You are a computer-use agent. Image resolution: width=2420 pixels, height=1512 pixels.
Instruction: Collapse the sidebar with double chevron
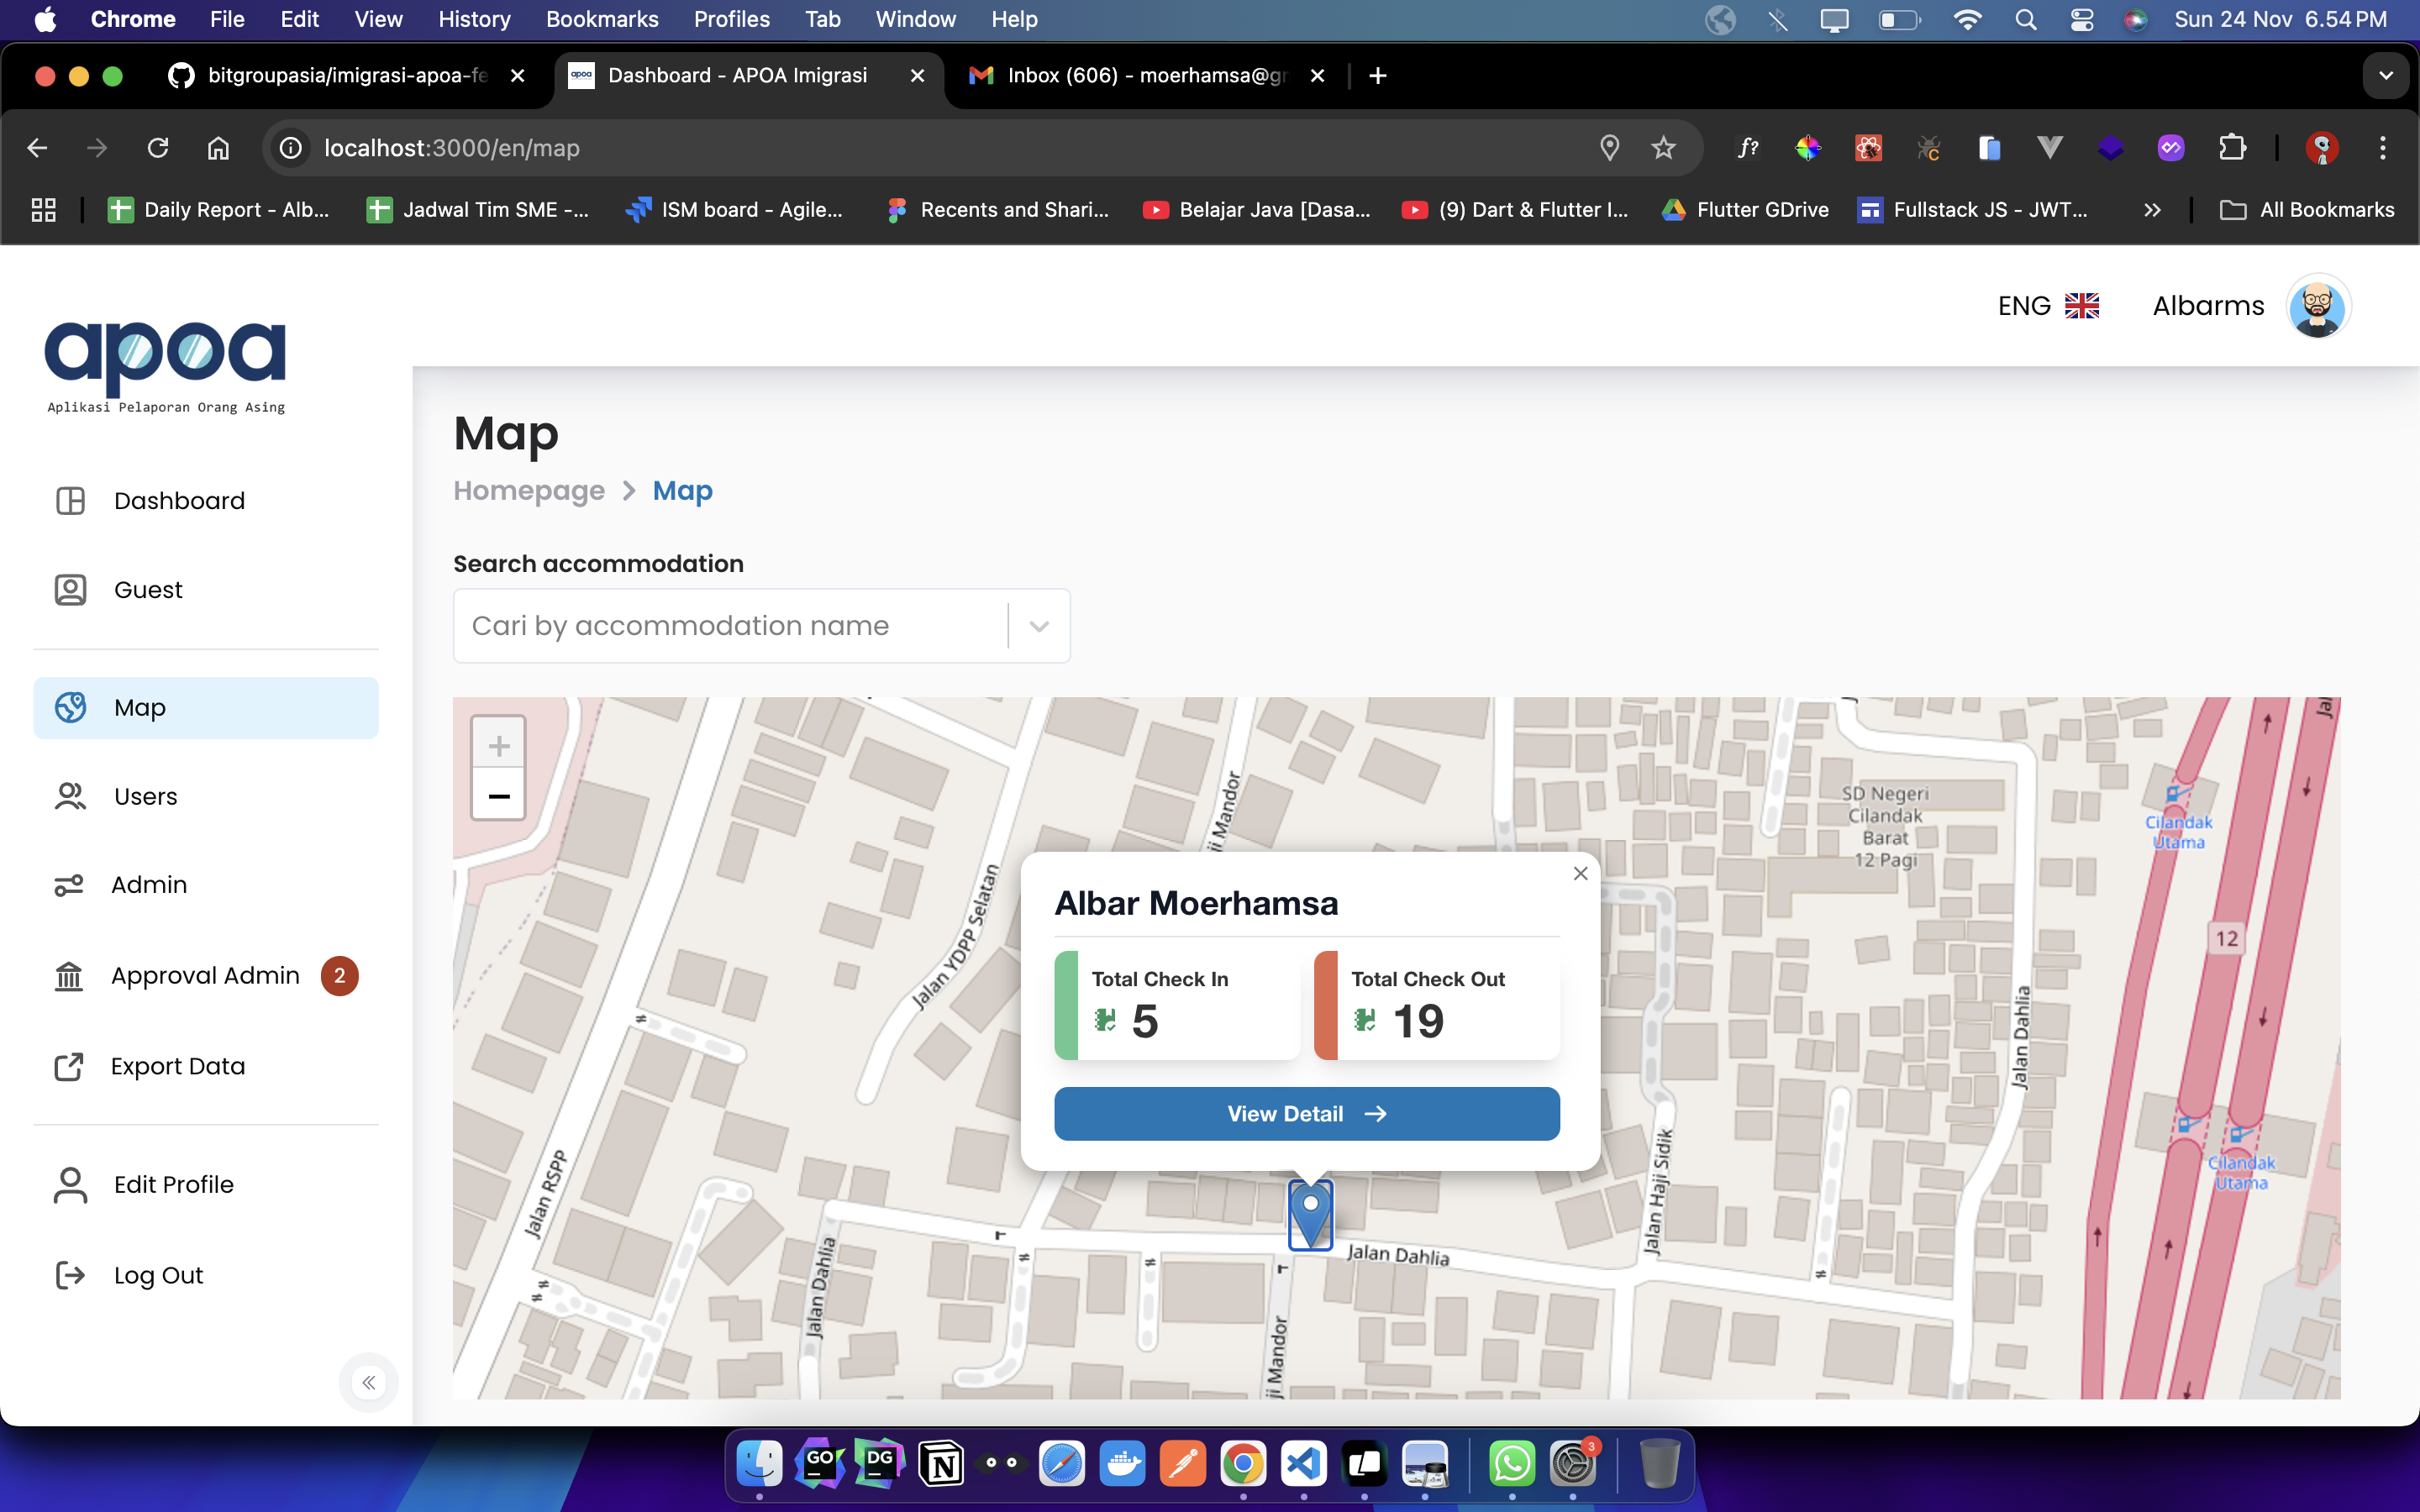[x=369, y=1383]
